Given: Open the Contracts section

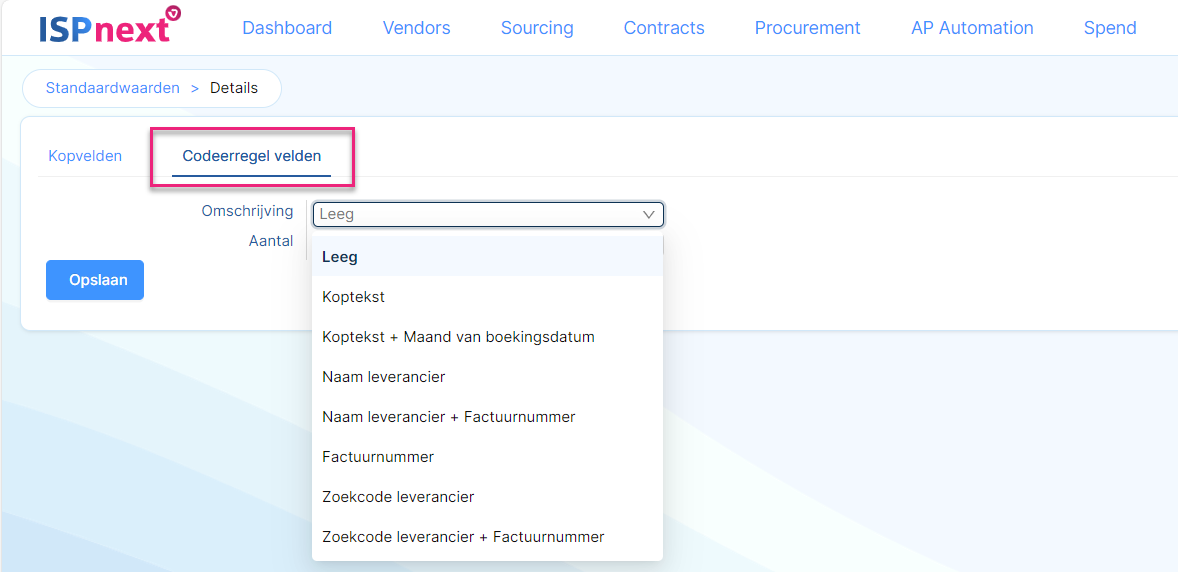Looking at the screenshot, I should click(664, 29).
